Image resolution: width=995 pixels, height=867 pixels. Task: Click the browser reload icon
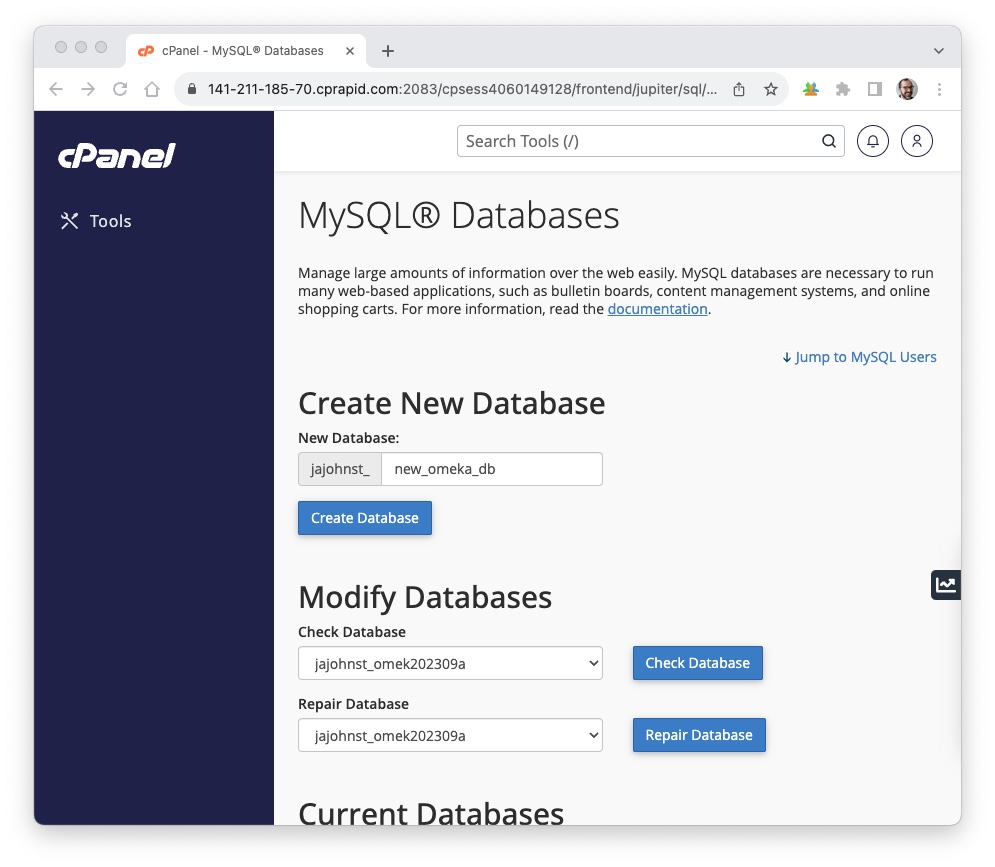(120, 89)
